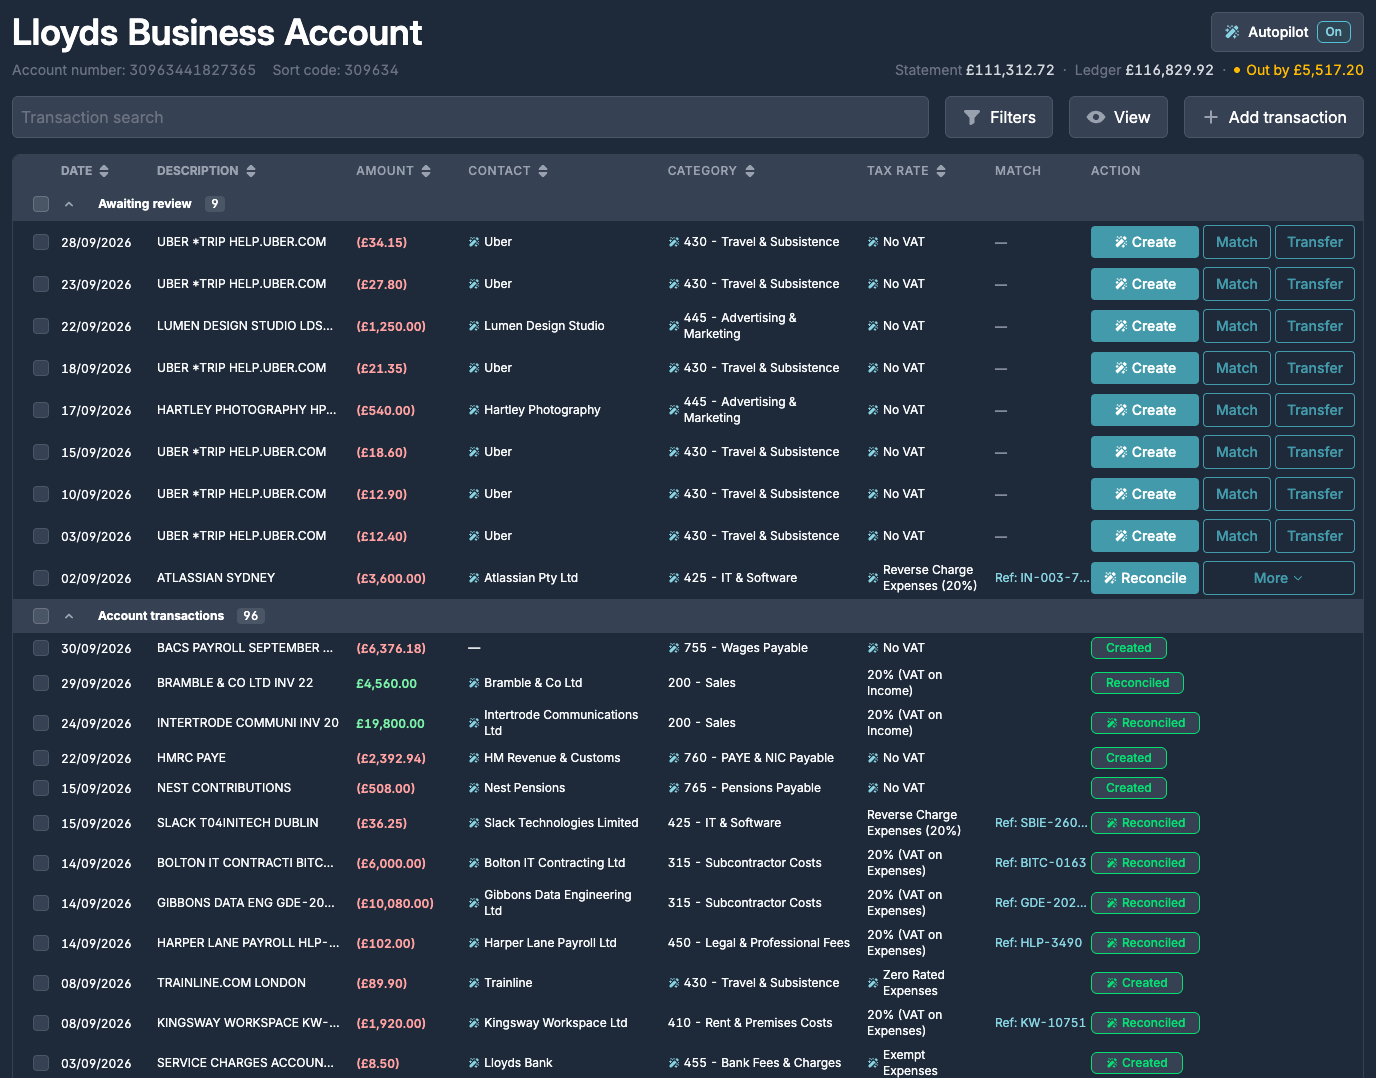The width and height of the screenshot is (1376, 1078).
Task: Tick the 28/09/2026 Uber row checkbox
Action: 41,242
